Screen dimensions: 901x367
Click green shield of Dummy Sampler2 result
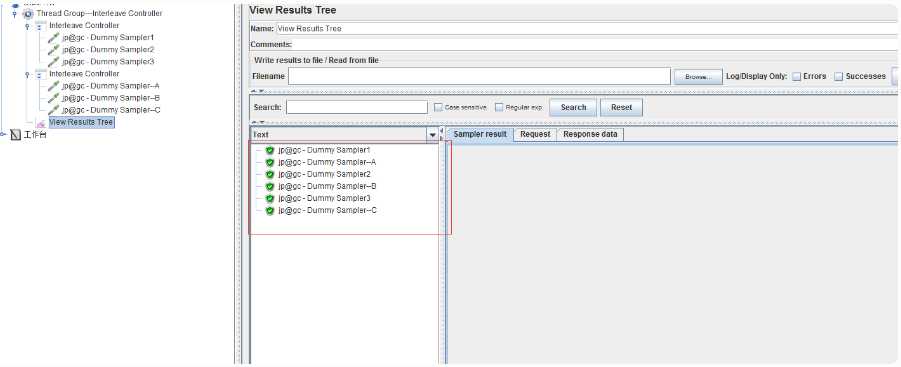click(269, 174)
